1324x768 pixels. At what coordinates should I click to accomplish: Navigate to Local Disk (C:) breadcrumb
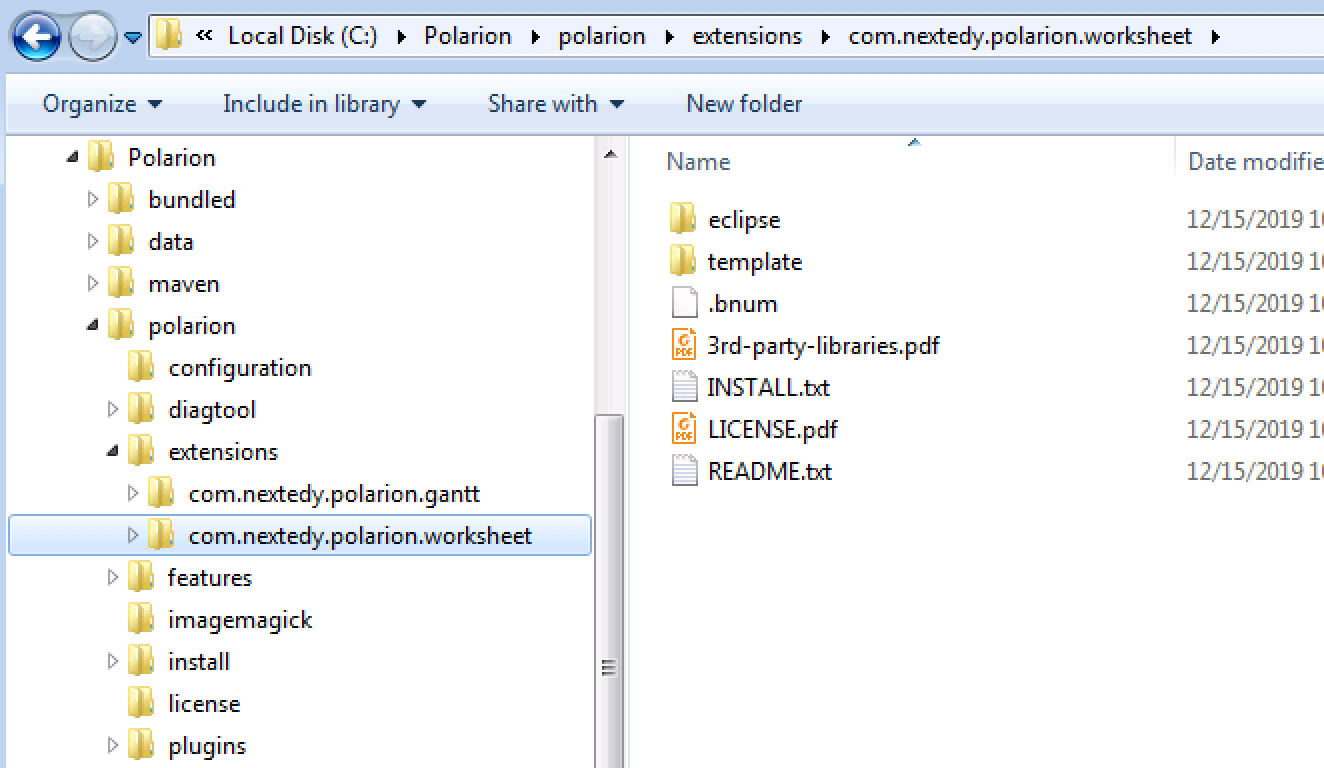click(x=303, y=36)
